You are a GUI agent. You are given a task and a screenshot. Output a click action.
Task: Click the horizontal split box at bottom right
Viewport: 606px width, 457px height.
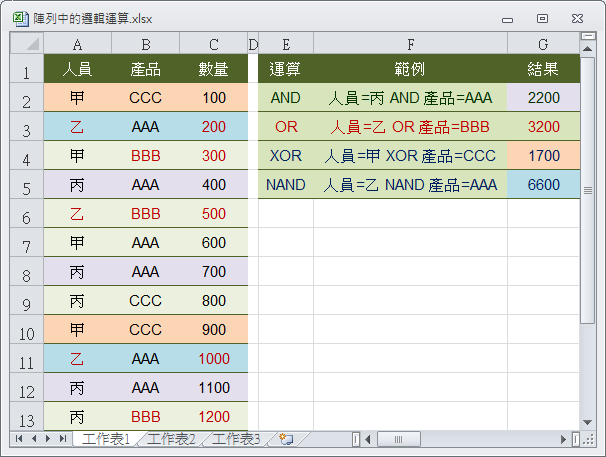576,439
